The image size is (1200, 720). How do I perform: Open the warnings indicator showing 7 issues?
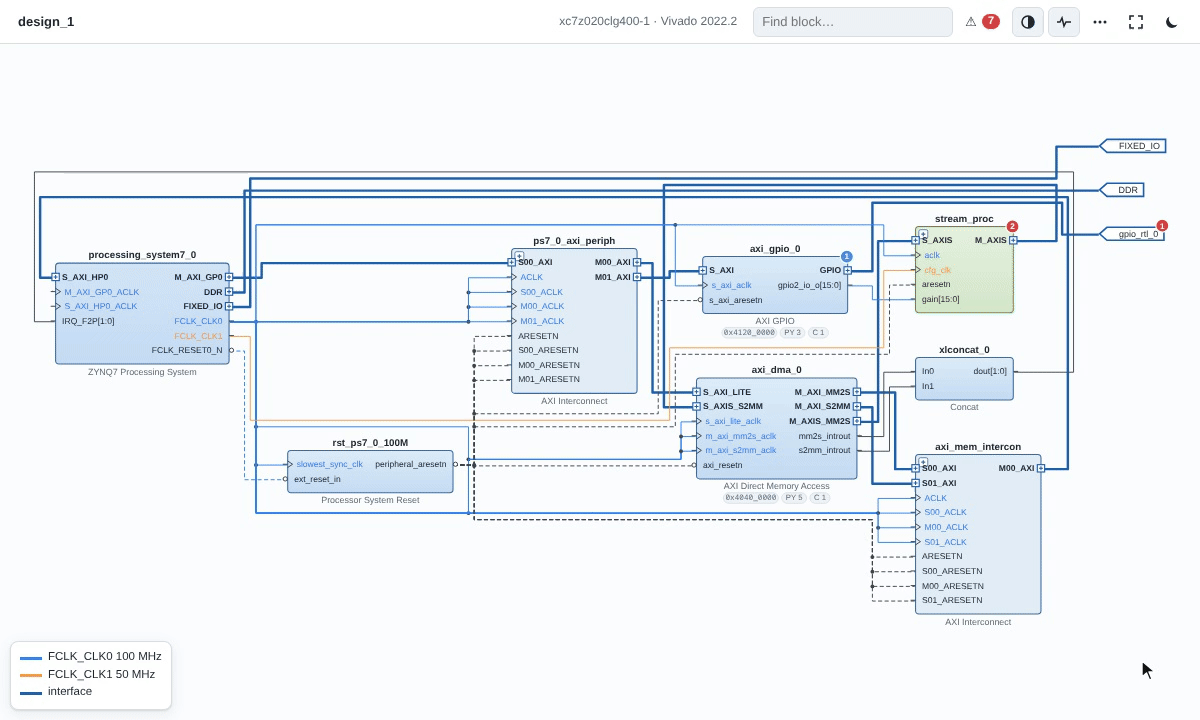982,21
